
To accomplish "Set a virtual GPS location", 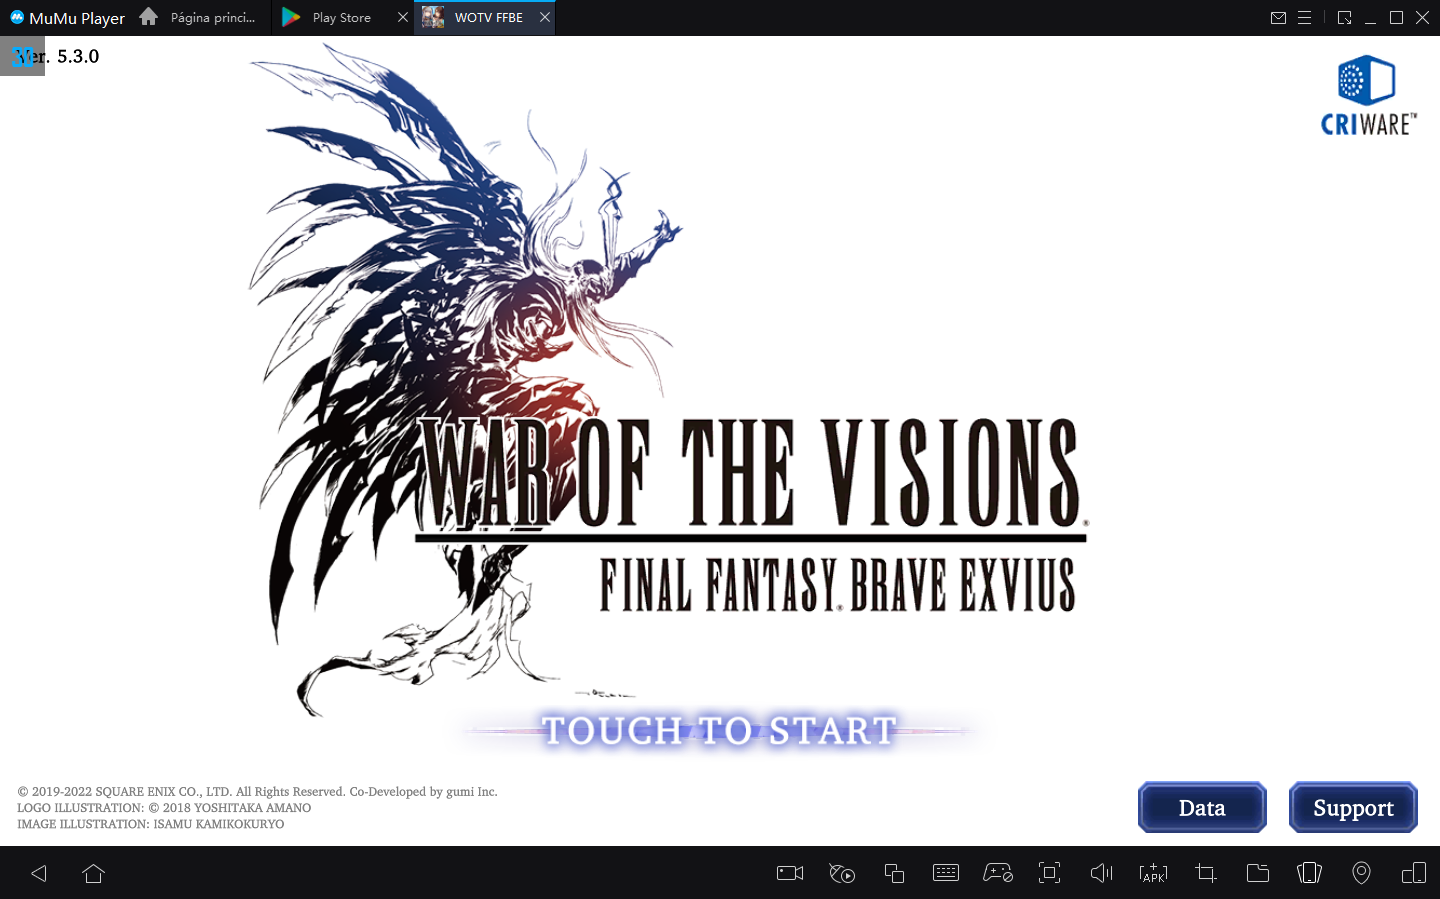I will [1361, 873].
